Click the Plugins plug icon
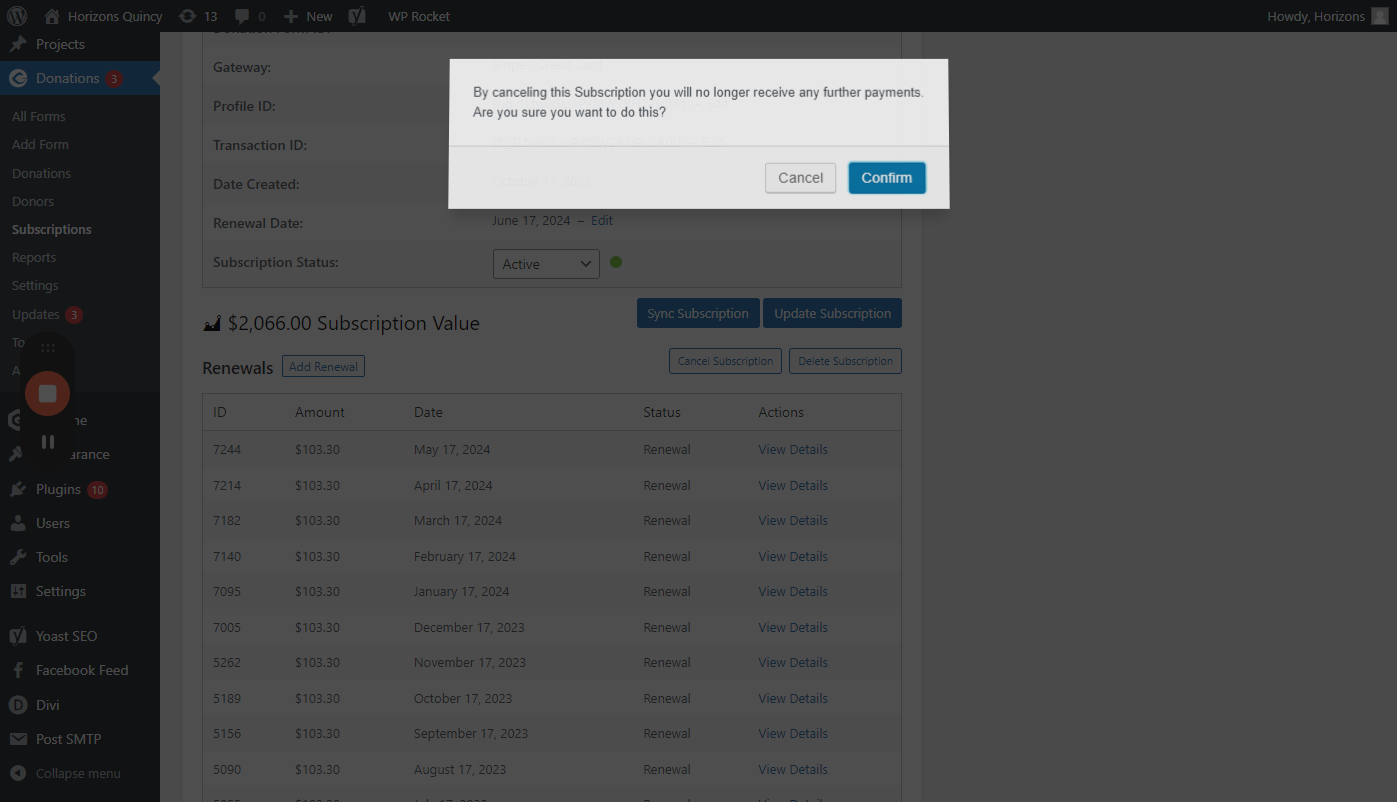This screenshot has width=1397, height=802. [x=18, y=489]
